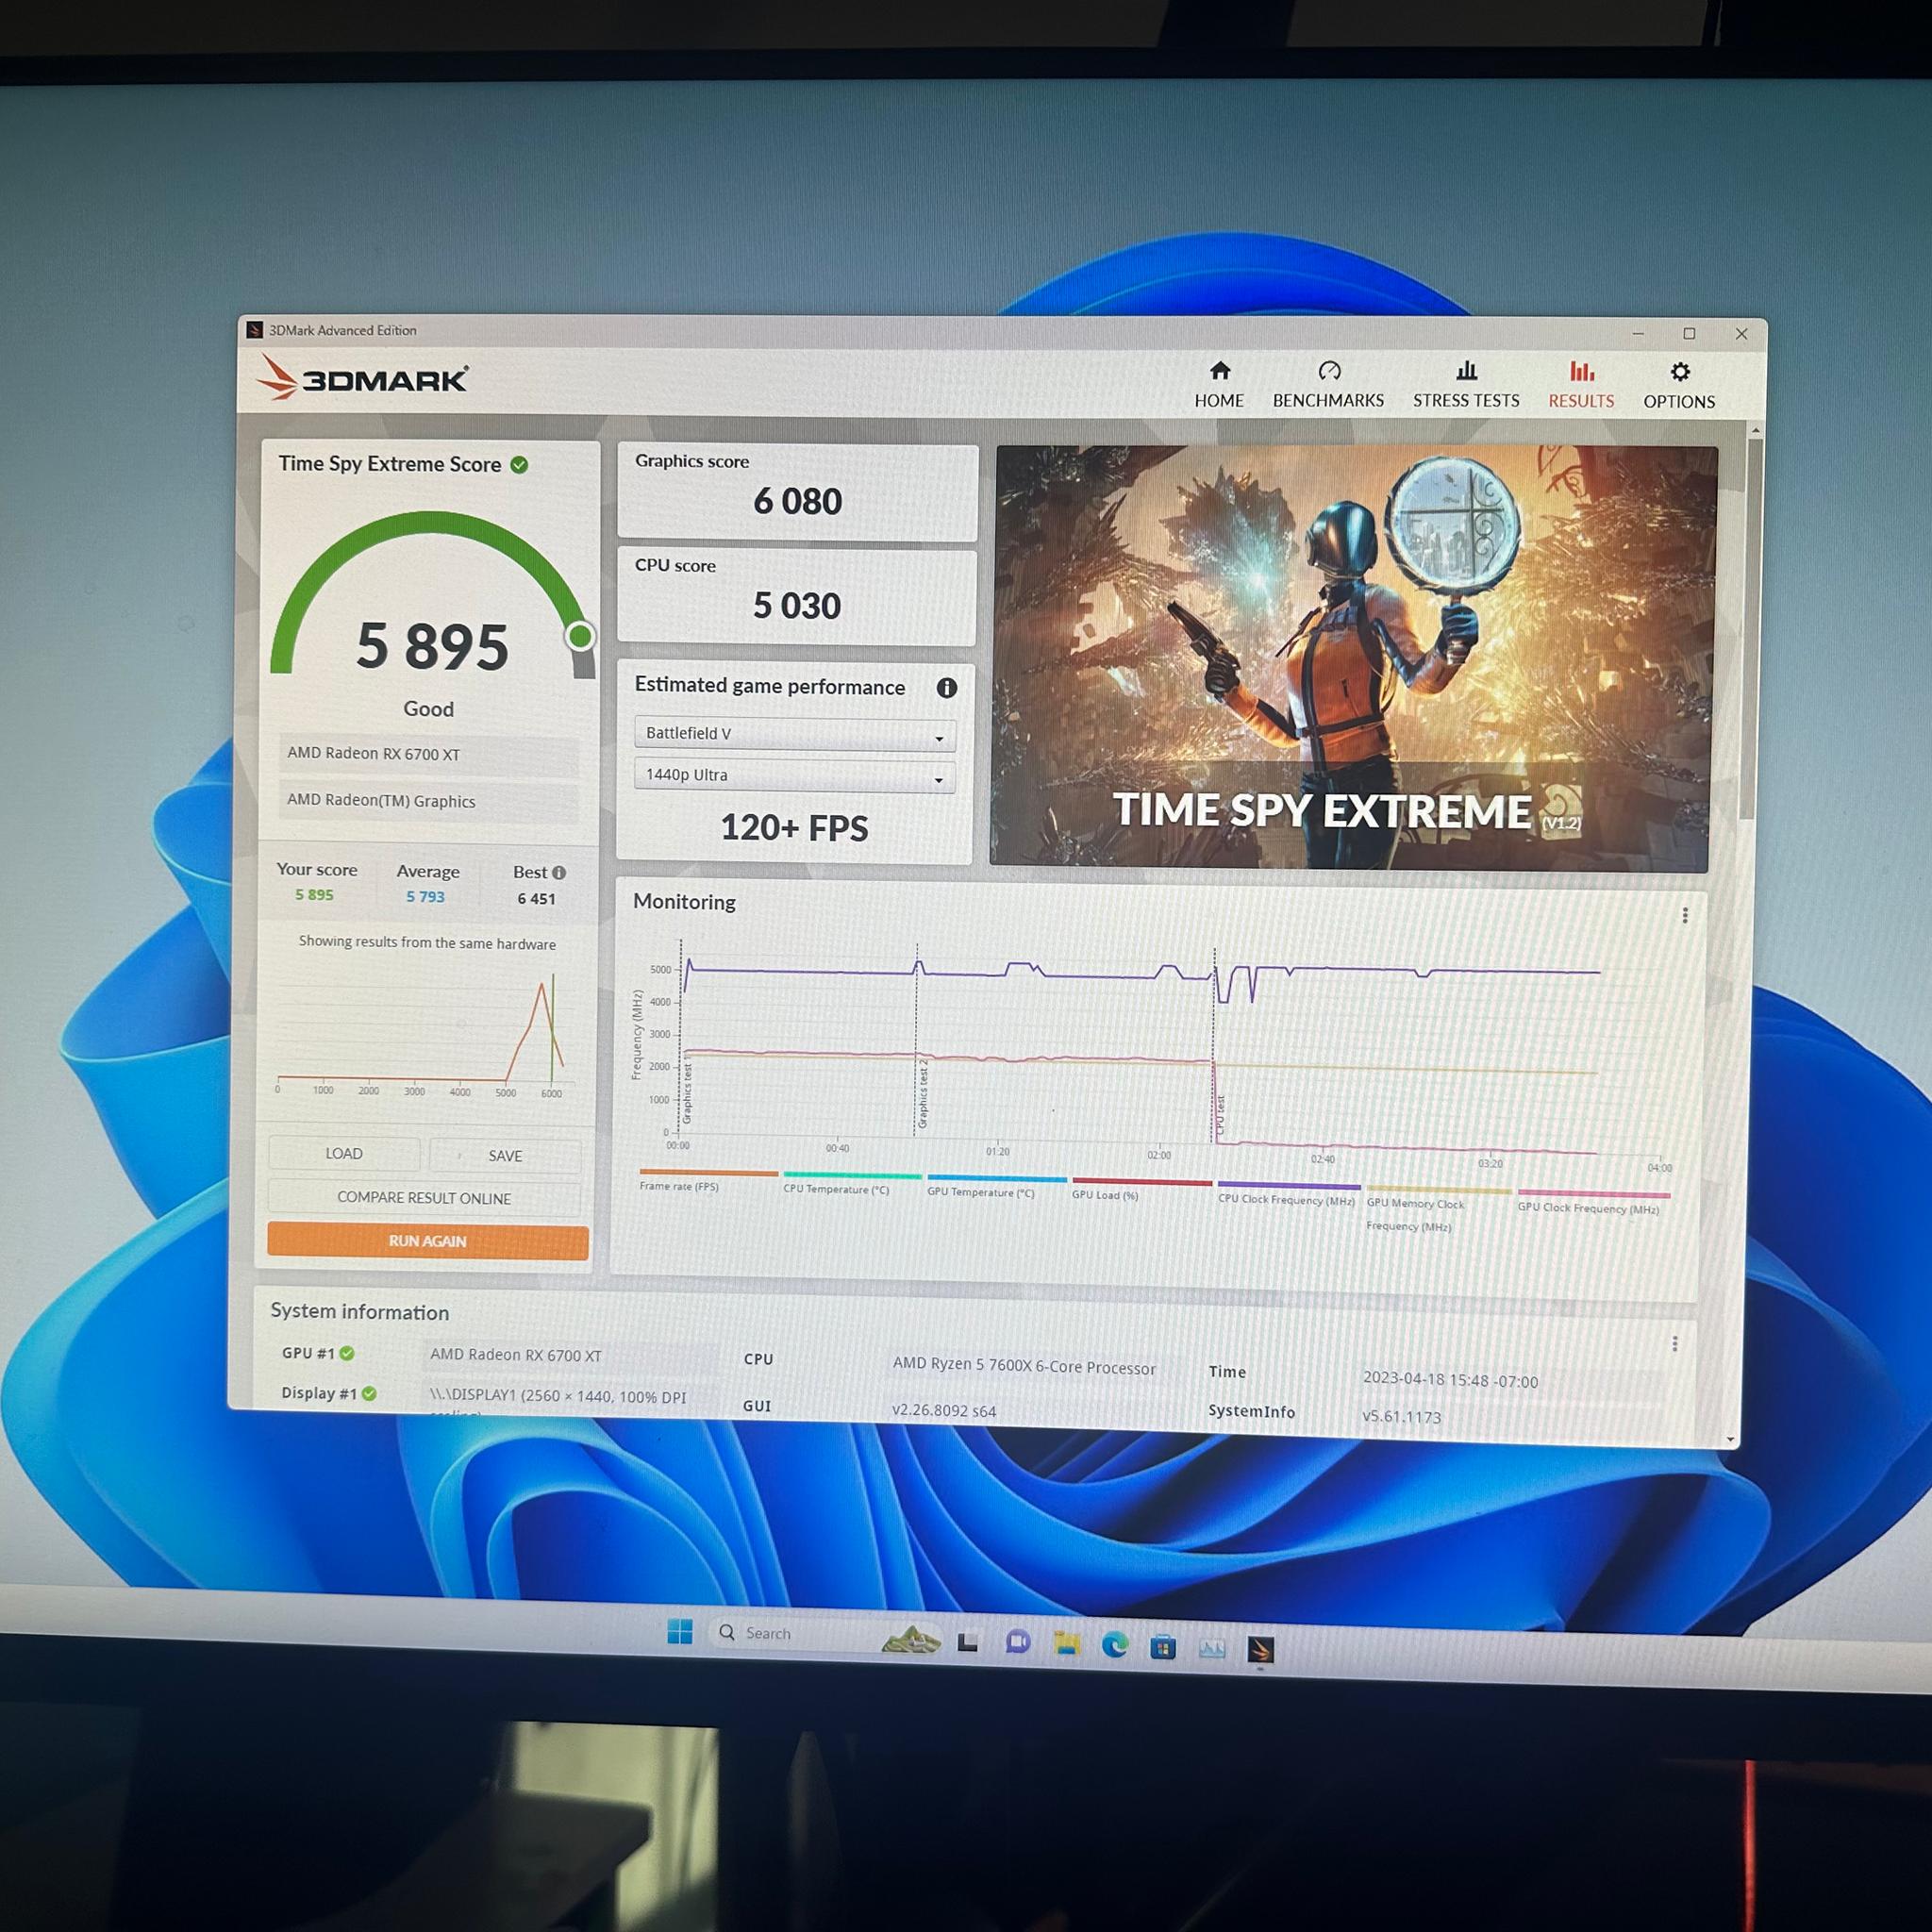The width and height of the screenshot is (1932, 1932).
Task: Click the LOAD button
Action: click(344, 1154)
